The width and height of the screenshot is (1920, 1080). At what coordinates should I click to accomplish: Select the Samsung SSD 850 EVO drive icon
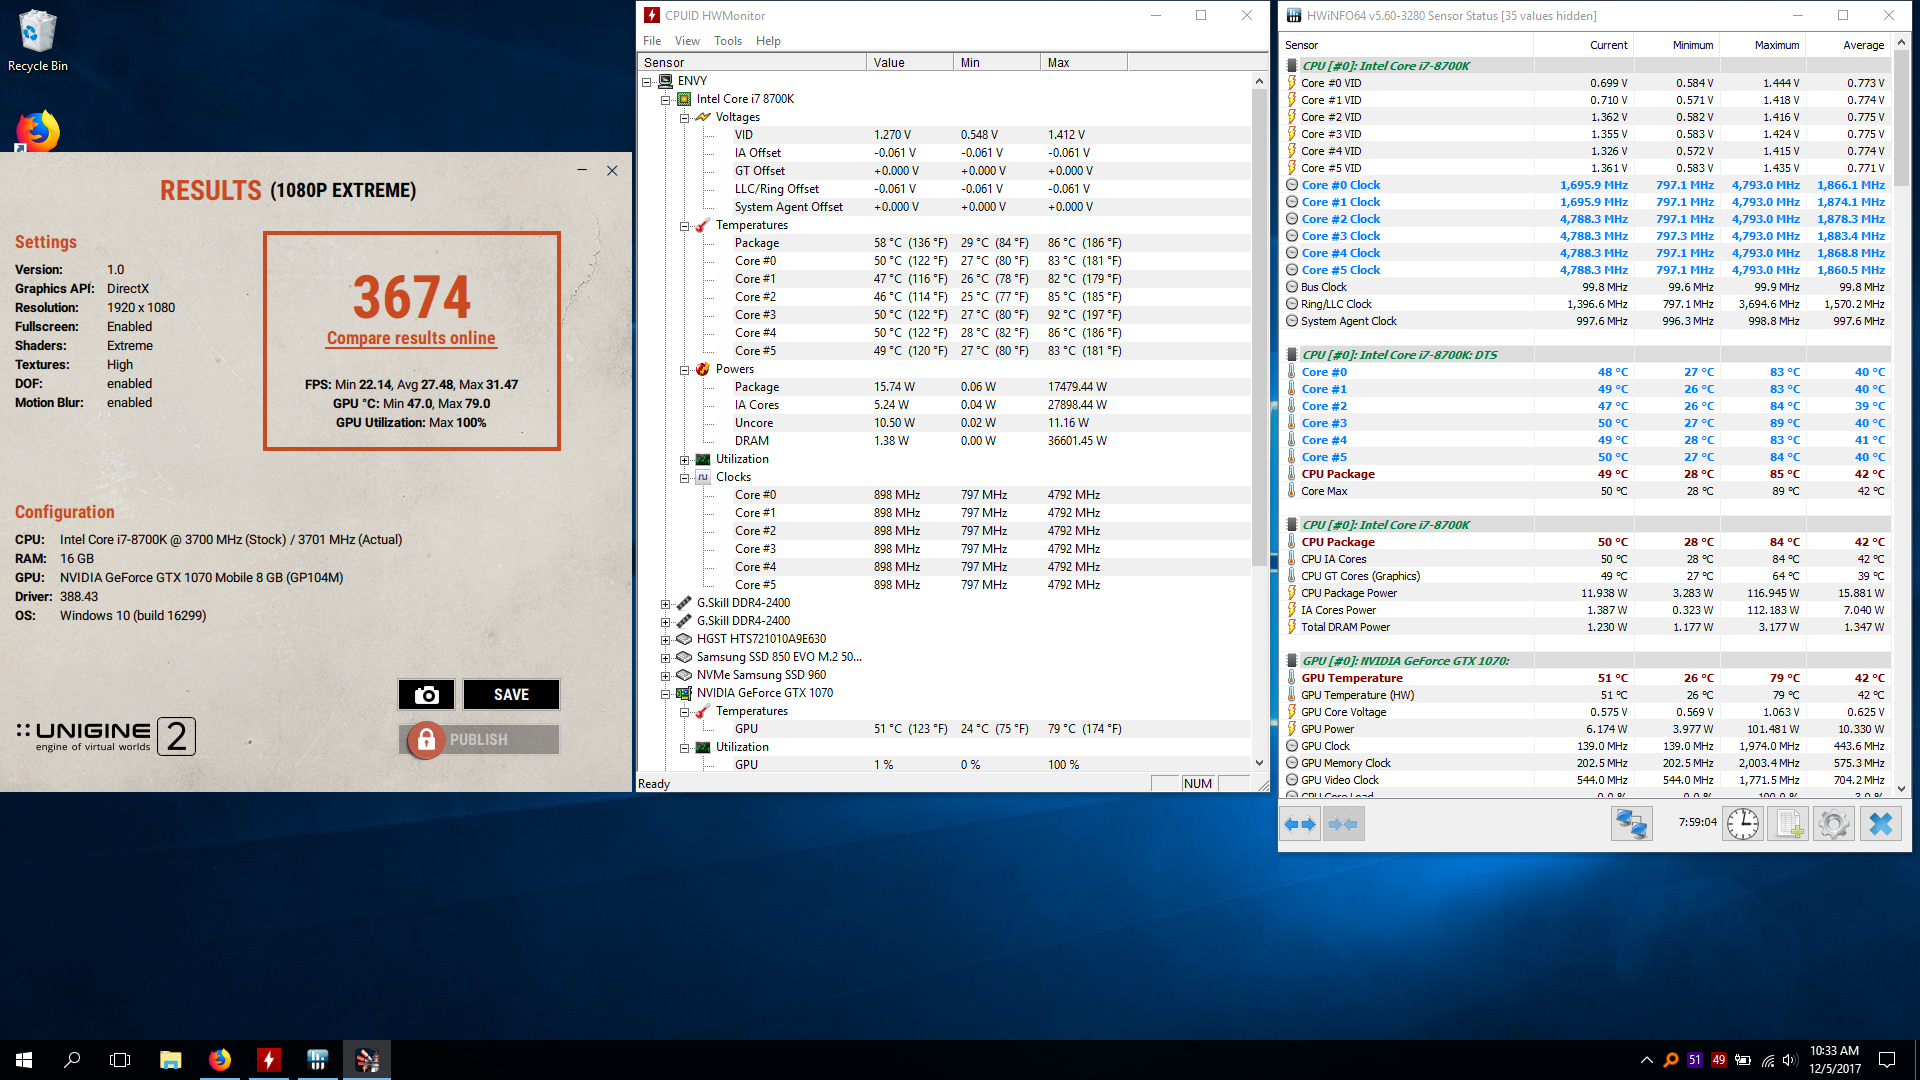pyautogui.click(x=684, y=657)
